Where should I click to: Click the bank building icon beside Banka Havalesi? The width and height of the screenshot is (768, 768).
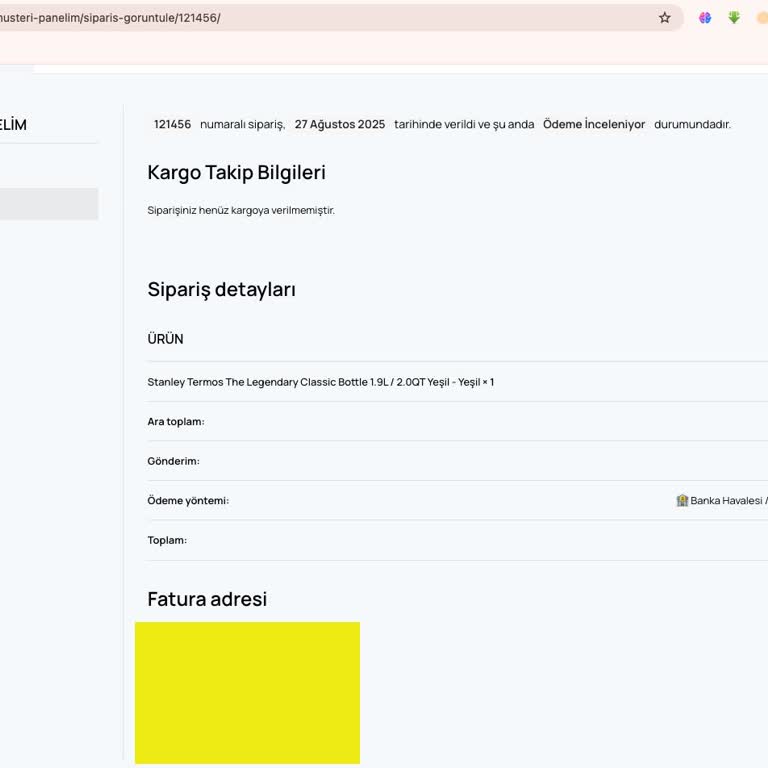682,501
